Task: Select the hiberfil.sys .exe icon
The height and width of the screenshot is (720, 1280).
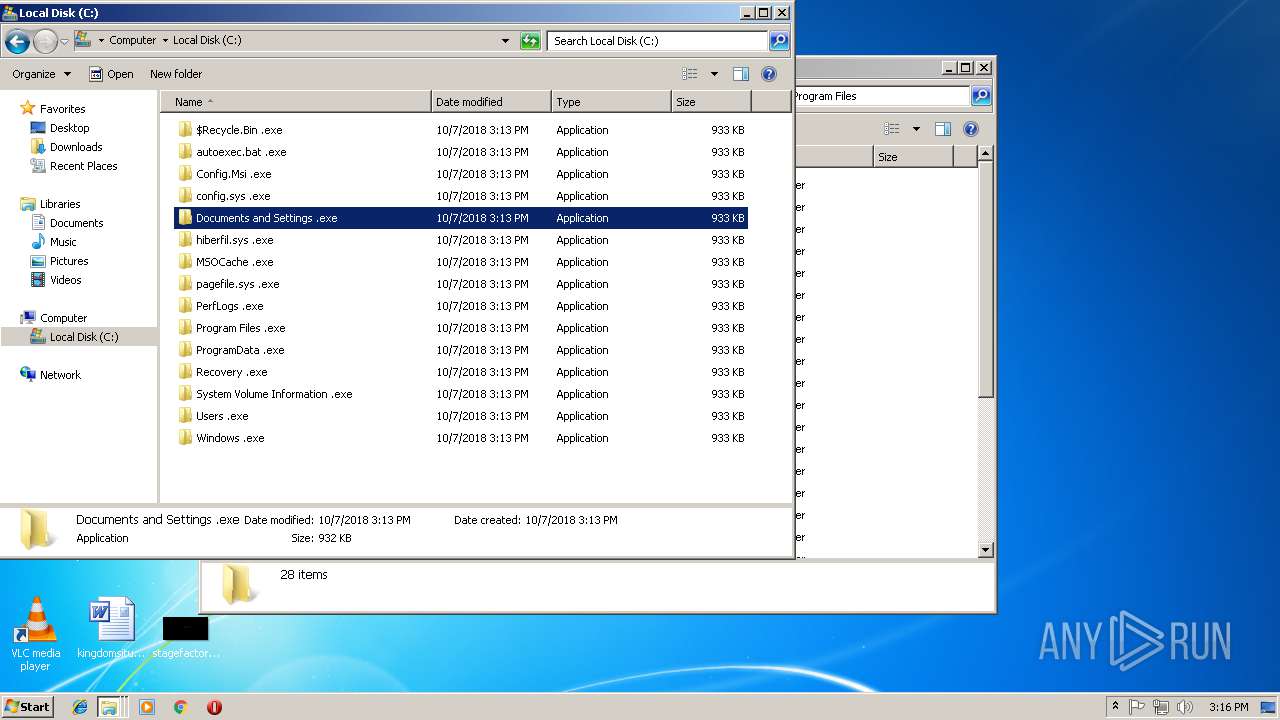Action: pos(185,240)
